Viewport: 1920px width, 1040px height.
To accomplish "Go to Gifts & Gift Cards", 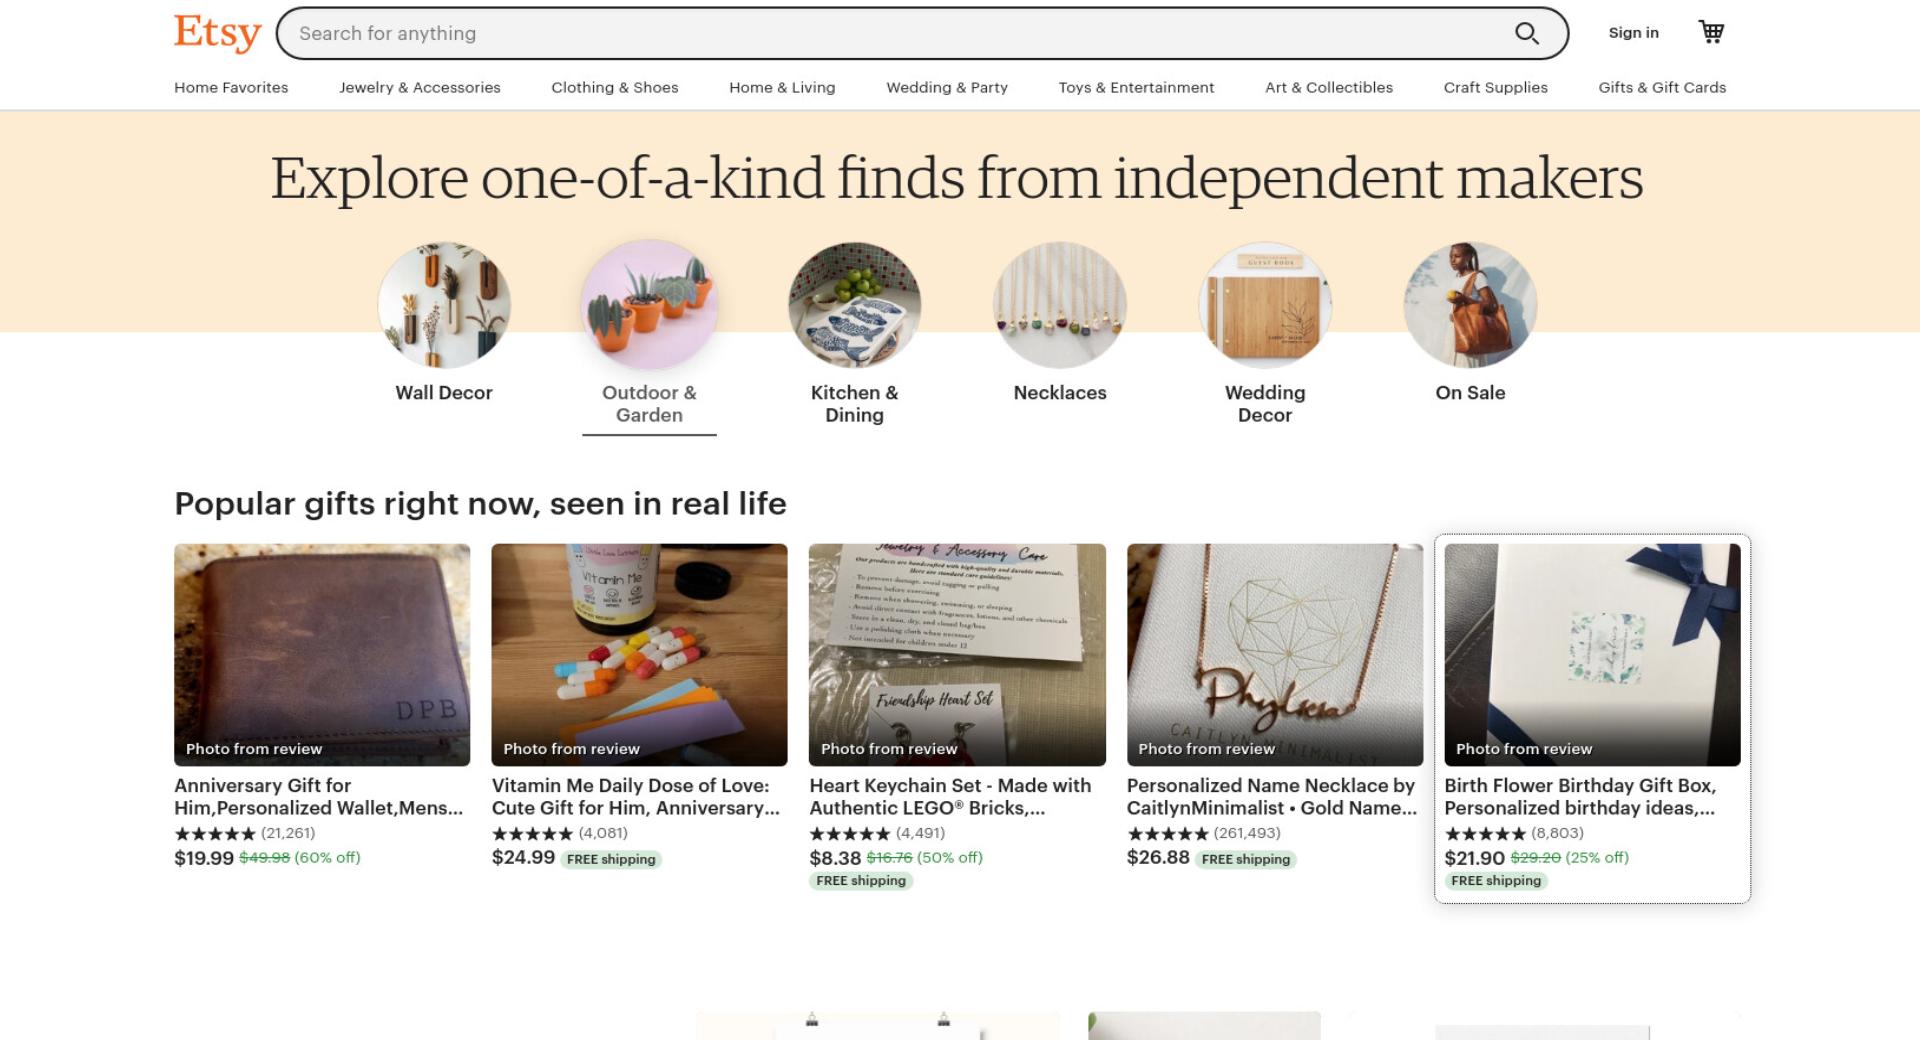I will coord(1662,87).
